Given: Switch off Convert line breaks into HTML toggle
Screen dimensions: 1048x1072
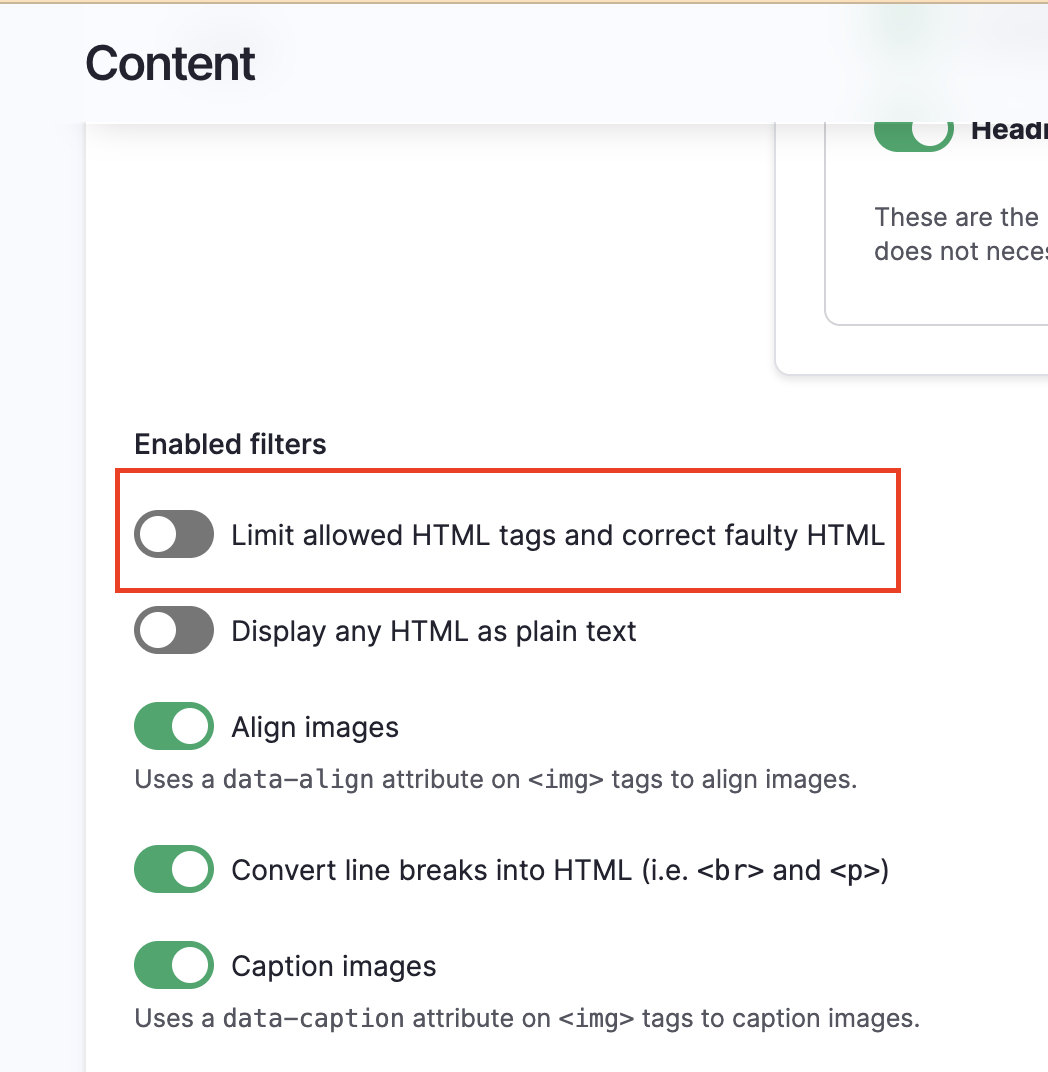Looking at the screenshot, I should [174, 870].
